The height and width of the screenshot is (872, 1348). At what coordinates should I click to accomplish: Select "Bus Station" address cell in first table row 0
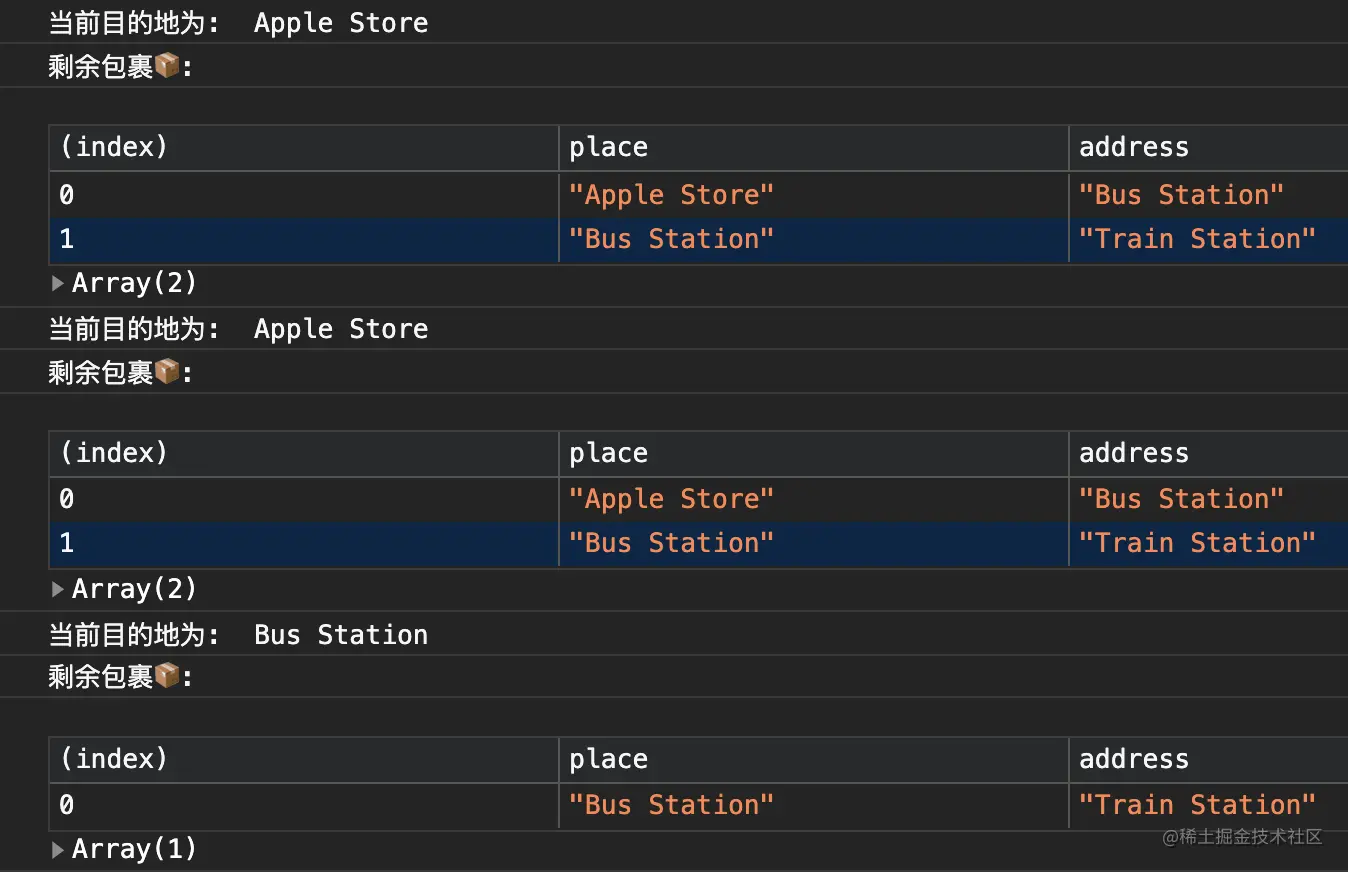click(x=1208, y=195)
